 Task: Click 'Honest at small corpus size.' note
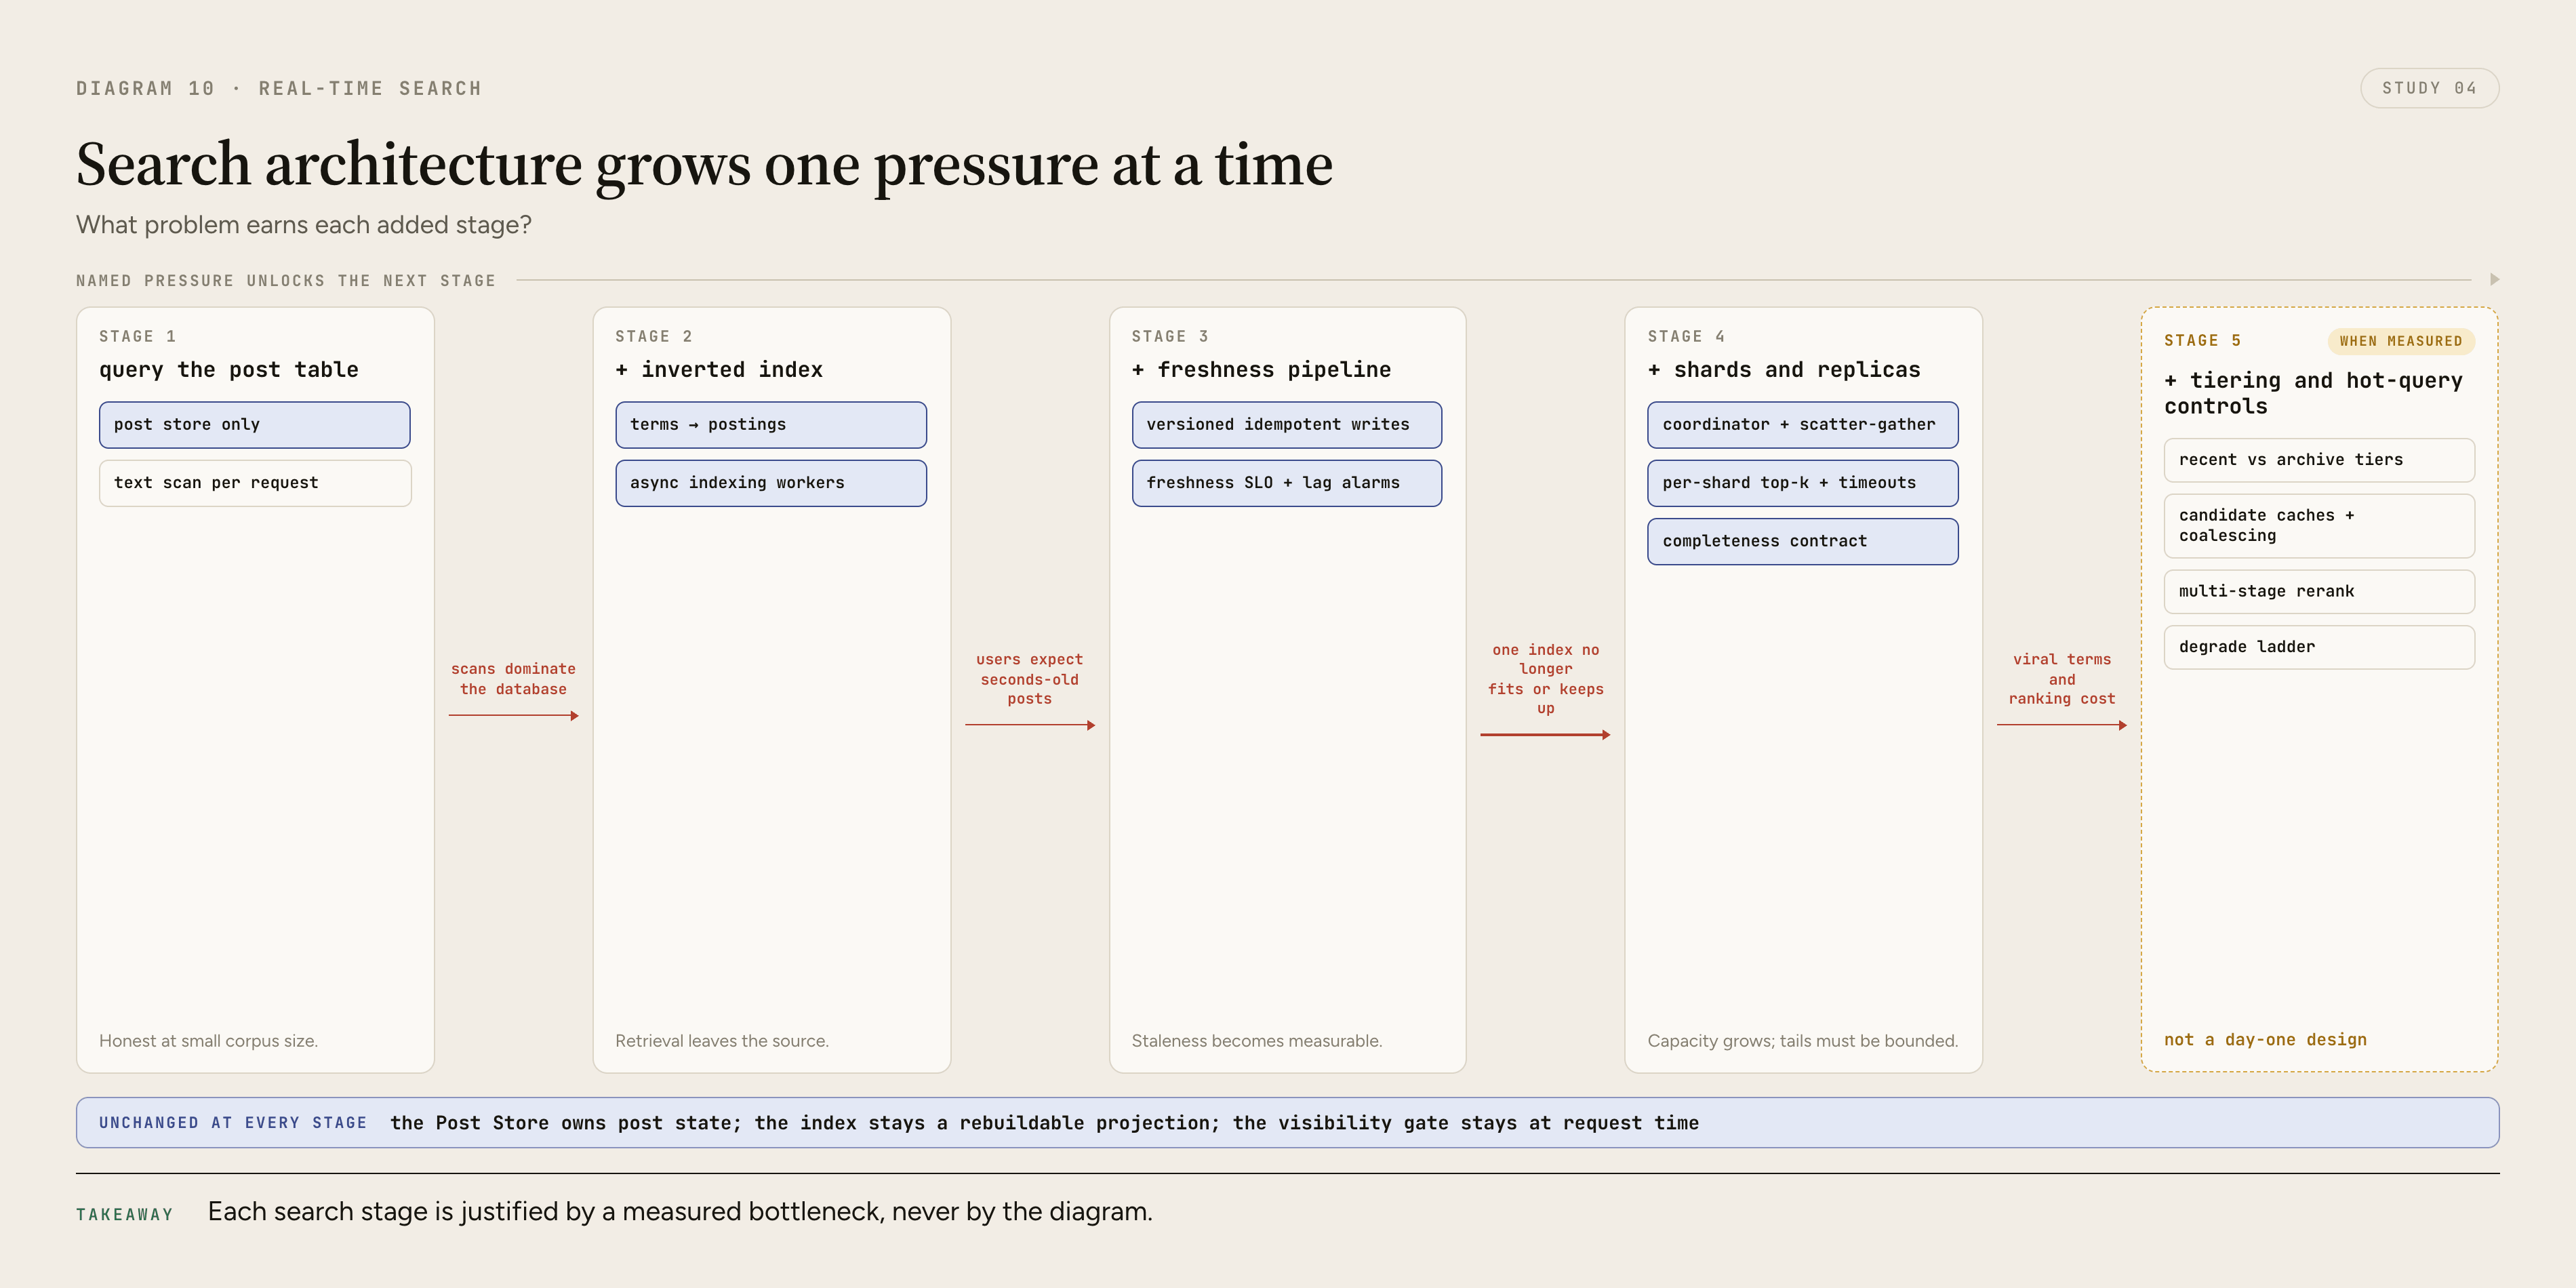coord(208,1041)
